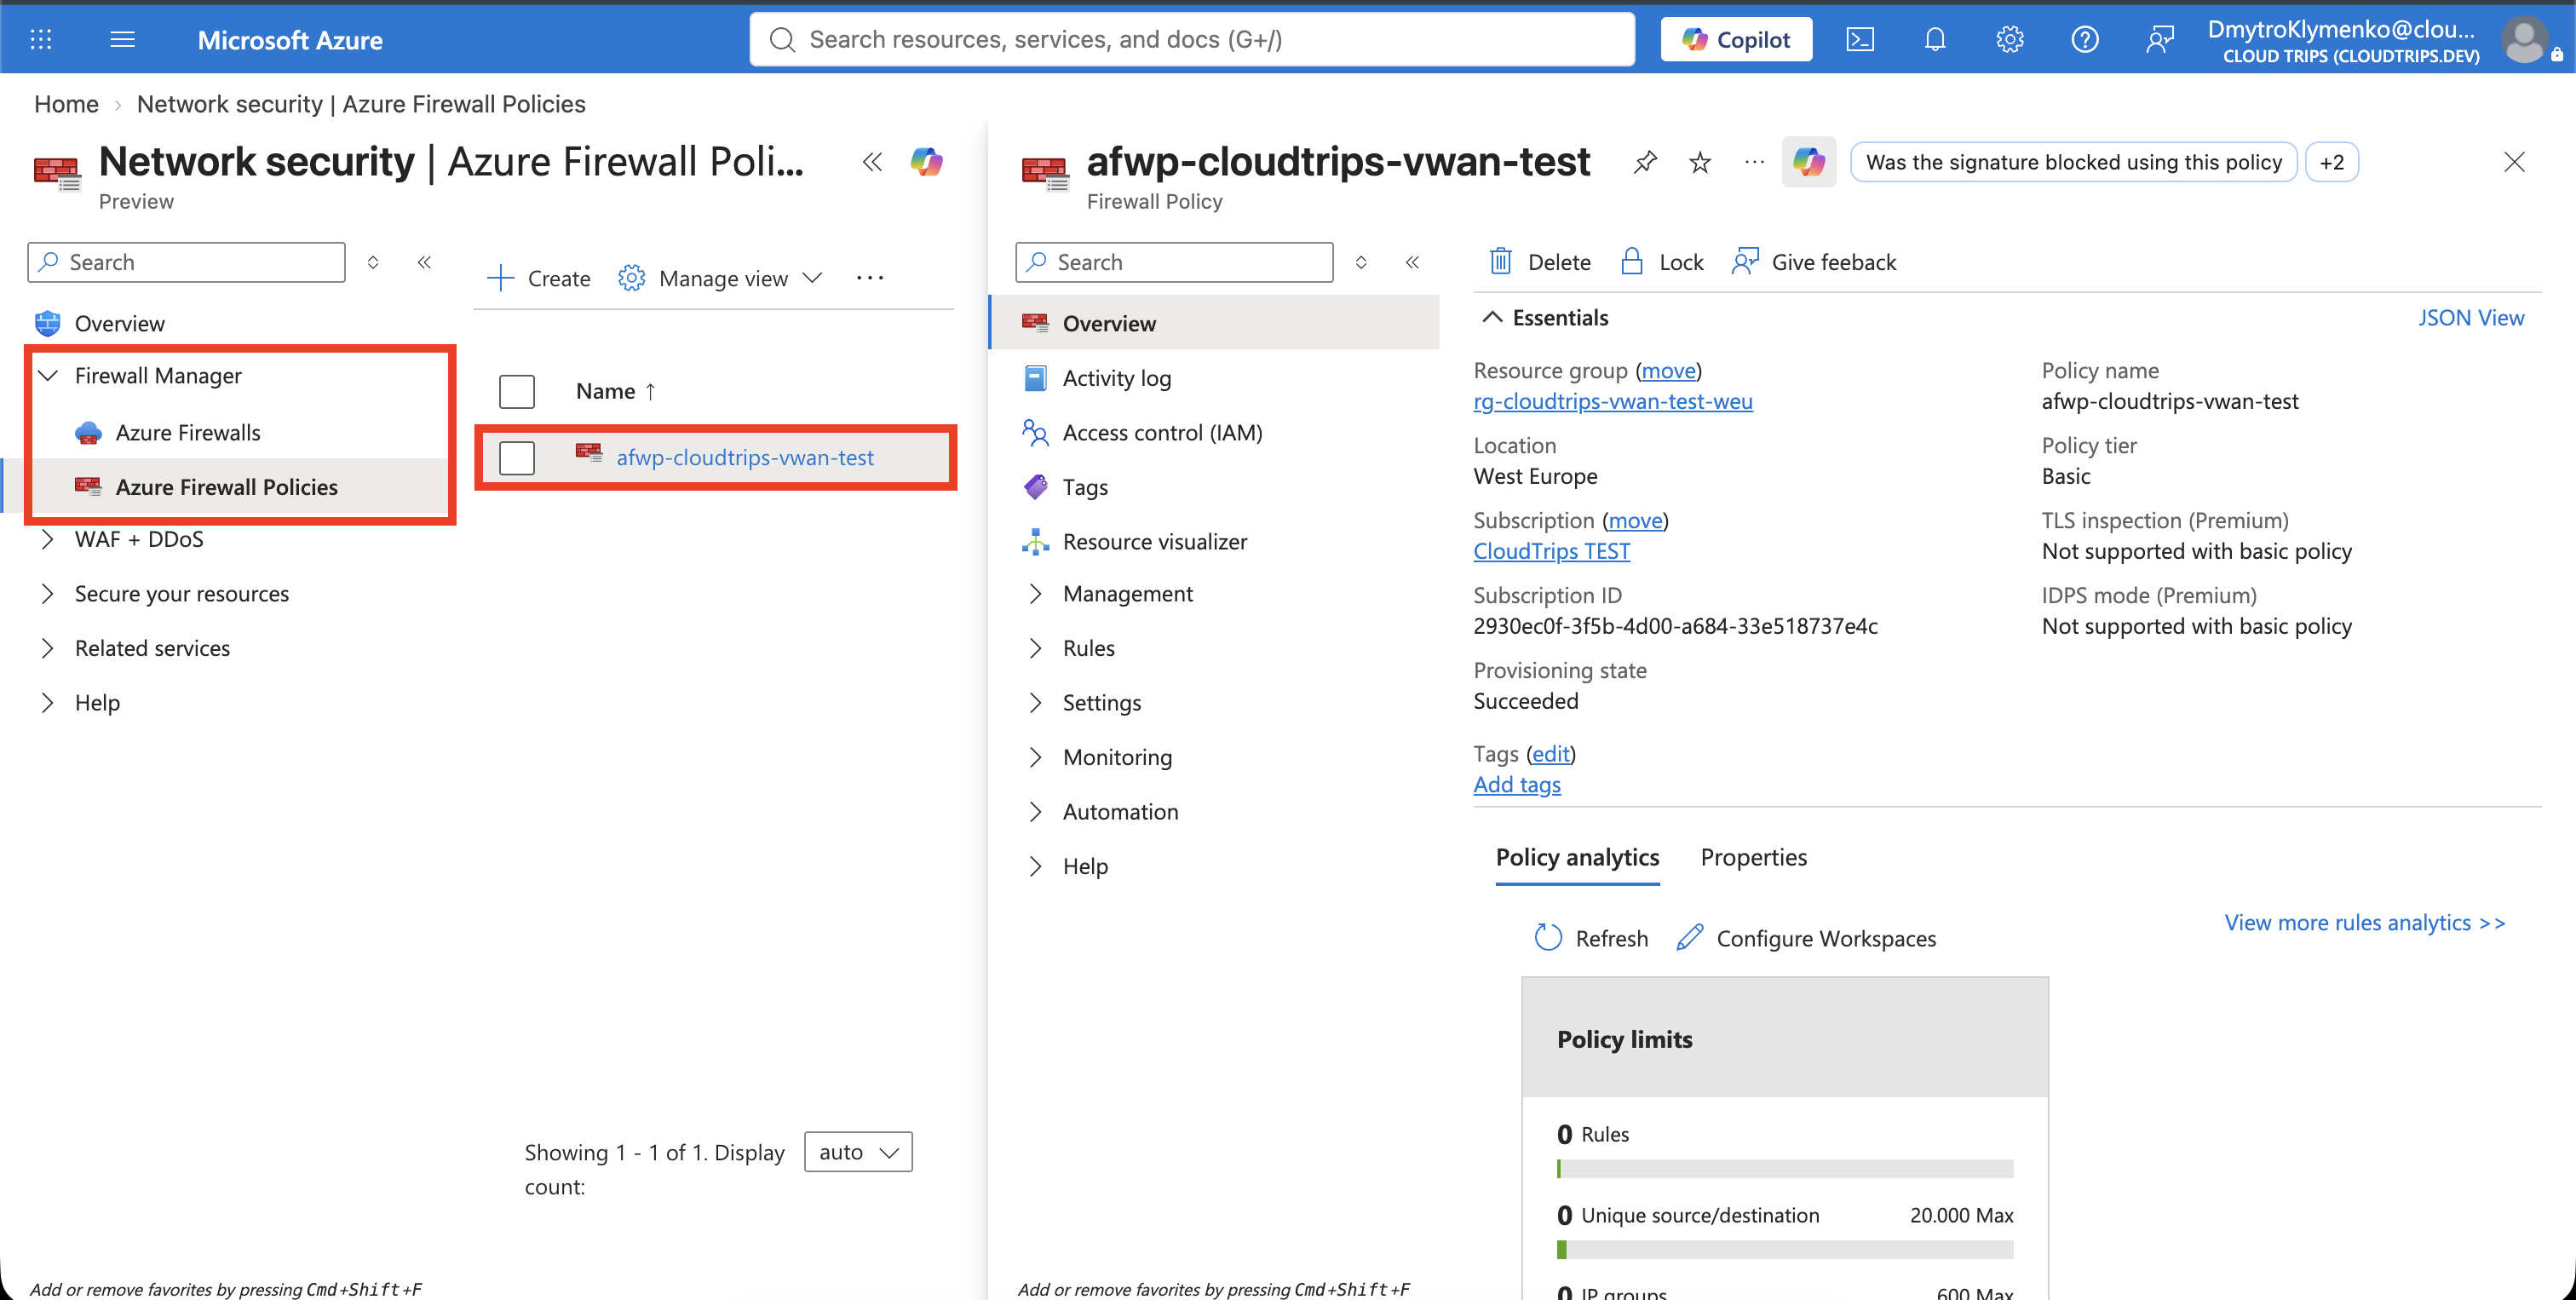Open Copilot icon beside Network security title
The width and height of the screenshot is (2576, 1300).
(926, 162)
